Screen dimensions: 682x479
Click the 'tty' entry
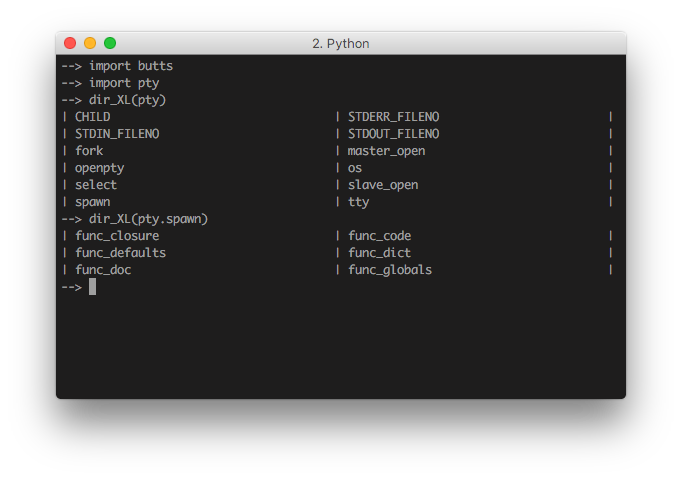pyautogui.click(x=358, y=202)
